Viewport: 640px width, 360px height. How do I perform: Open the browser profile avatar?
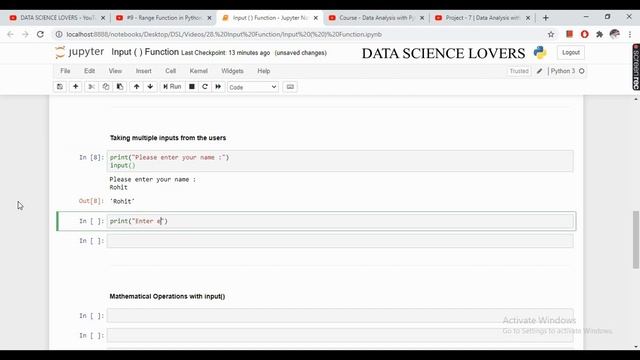pos(615,34)
